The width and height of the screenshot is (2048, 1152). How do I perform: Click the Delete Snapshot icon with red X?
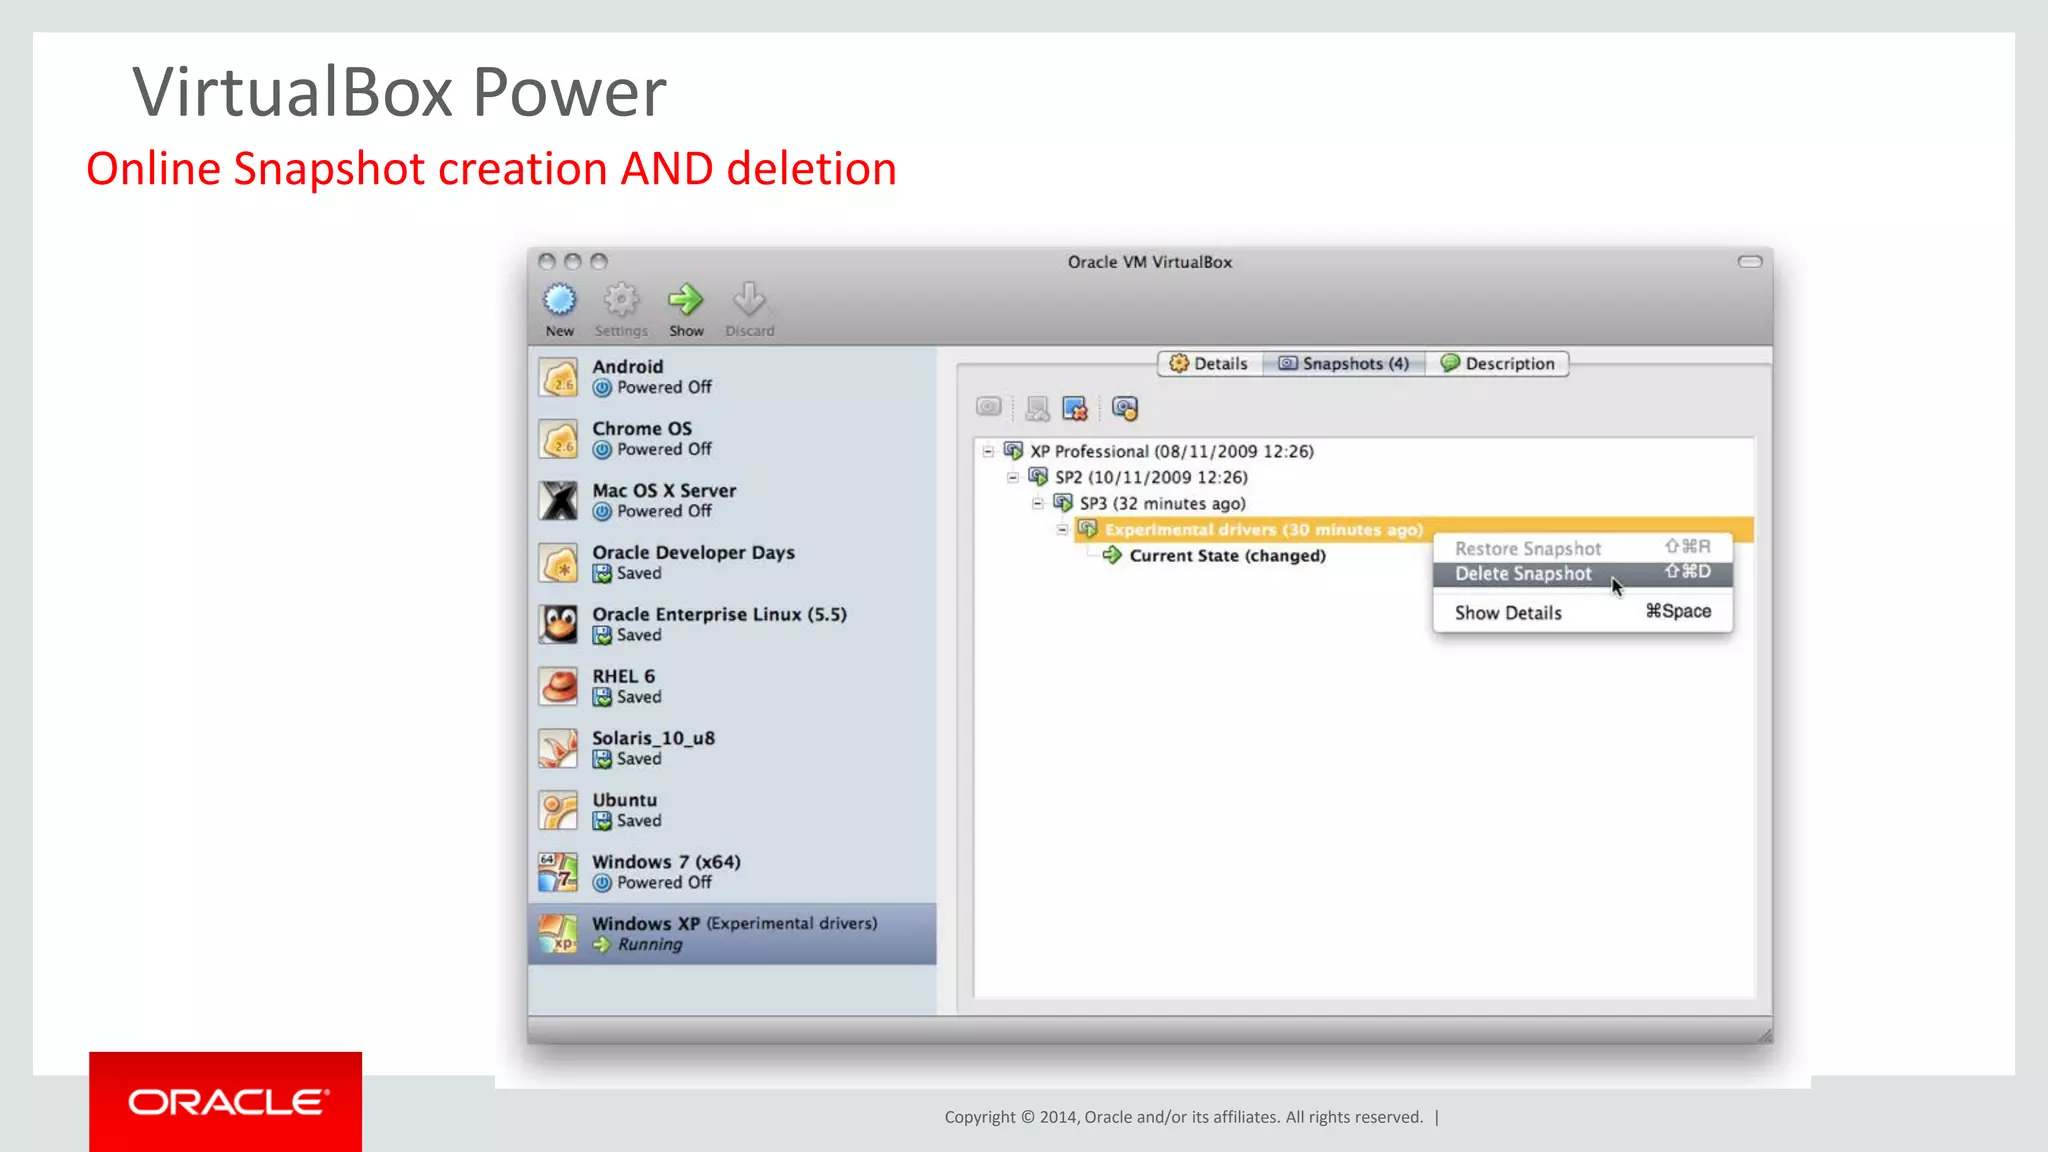click(x=1075, y=408)
